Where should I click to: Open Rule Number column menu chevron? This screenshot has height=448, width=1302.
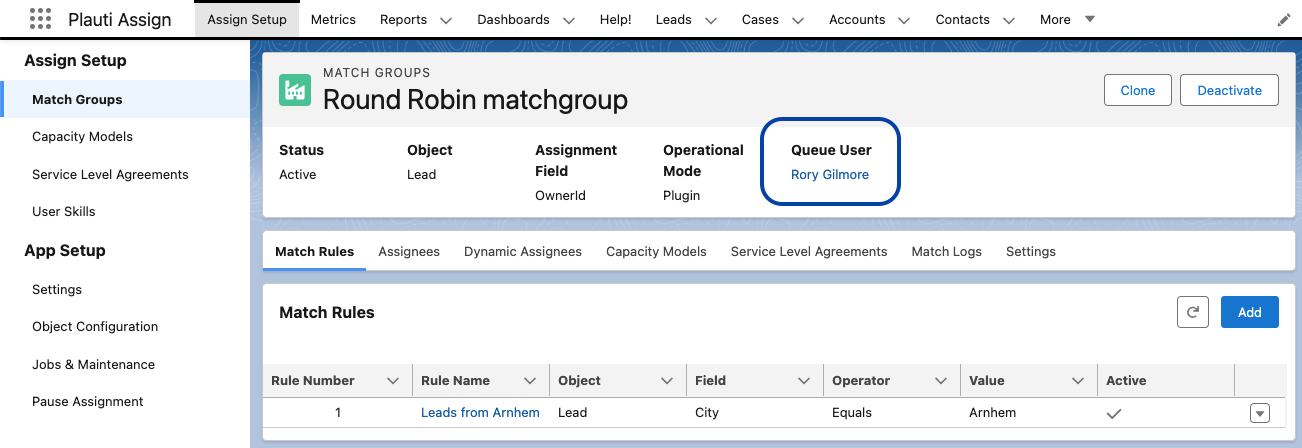[x=392, y=381]
